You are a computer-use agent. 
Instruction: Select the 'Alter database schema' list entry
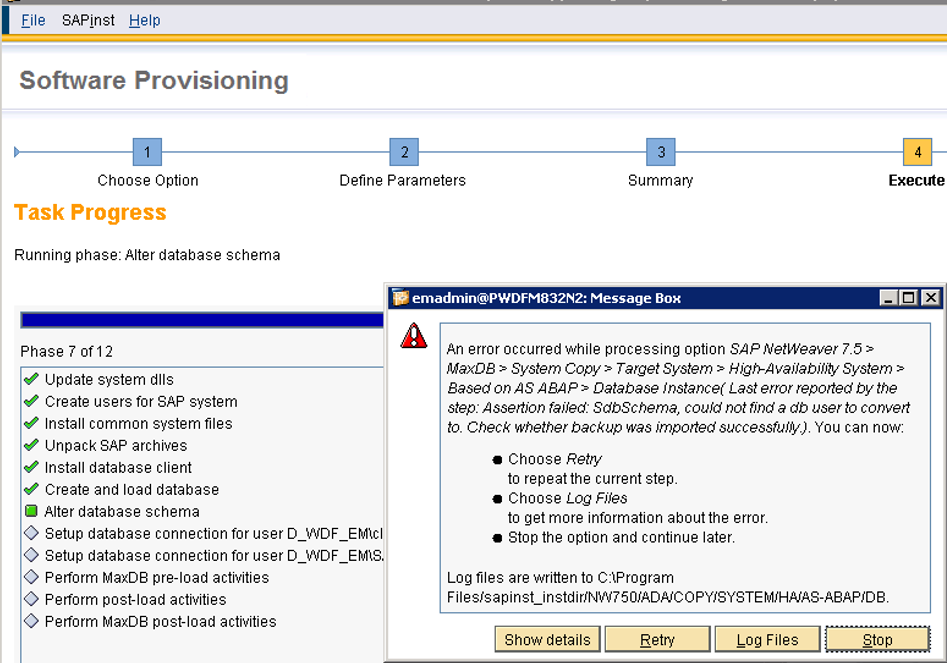coord(122,511)
